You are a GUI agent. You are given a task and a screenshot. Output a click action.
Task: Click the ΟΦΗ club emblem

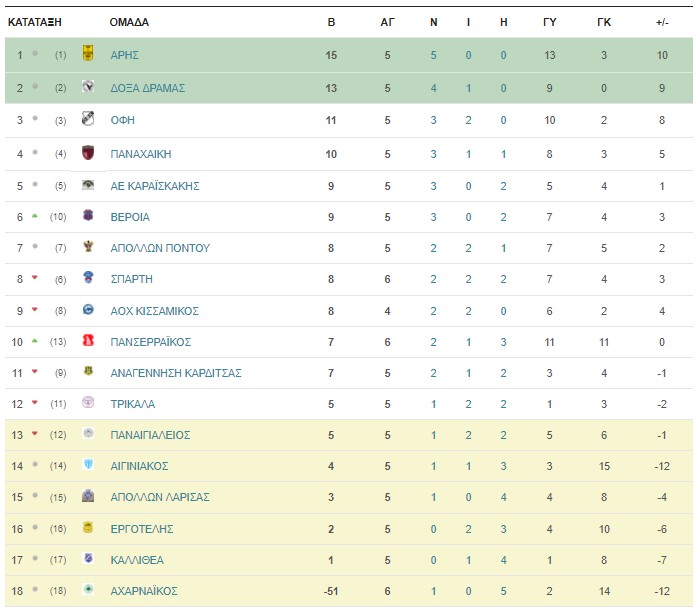coord(88,118)
